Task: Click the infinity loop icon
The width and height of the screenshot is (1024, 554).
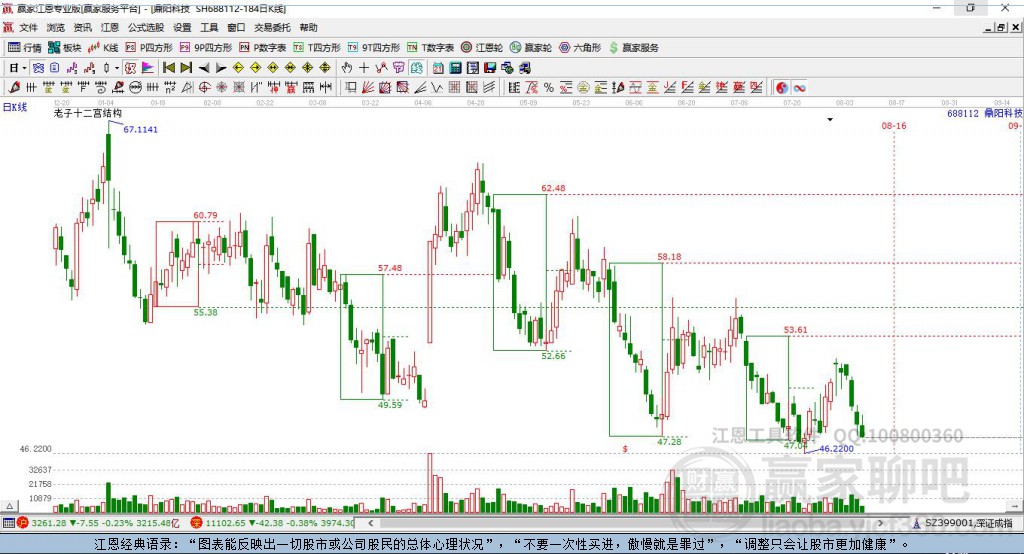Action: (x=799, y=88)
